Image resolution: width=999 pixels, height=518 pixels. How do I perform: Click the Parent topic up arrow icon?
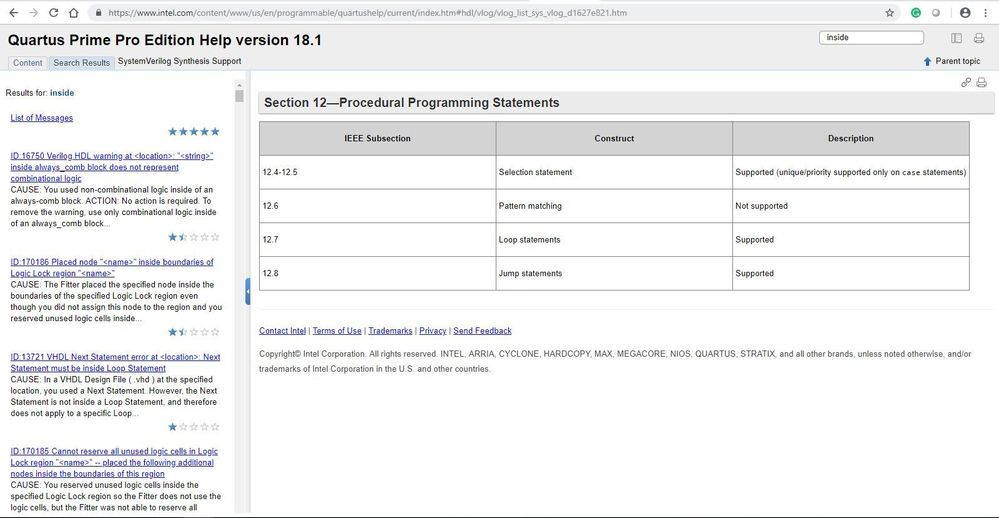pyautogui.click(x=927, y=61)
